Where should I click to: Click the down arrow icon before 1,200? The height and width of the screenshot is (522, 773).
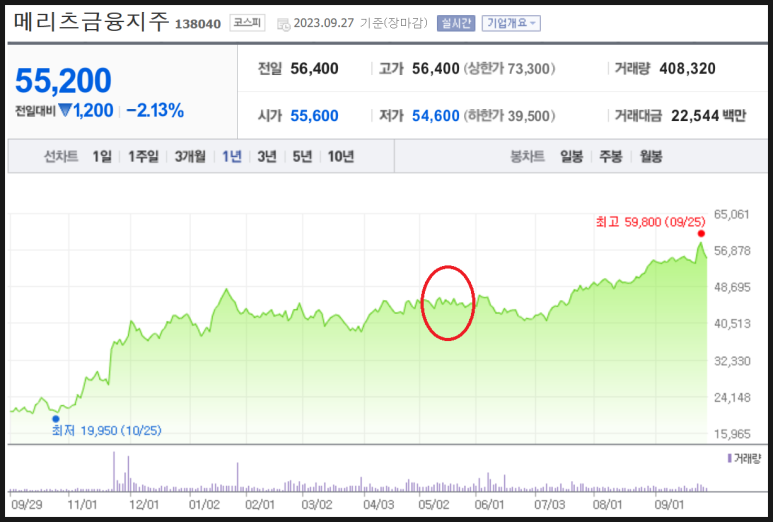tap(65, 110)
